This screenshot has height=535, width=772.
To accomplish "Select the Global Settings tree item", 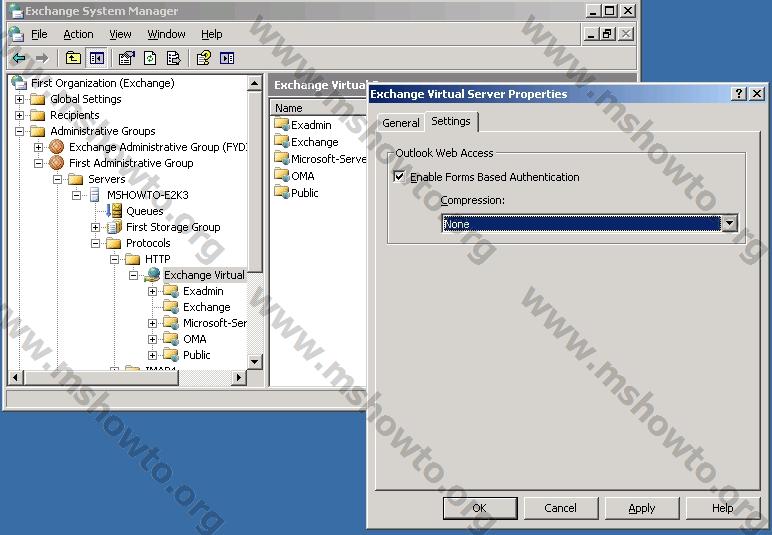I will pos(86,99).
